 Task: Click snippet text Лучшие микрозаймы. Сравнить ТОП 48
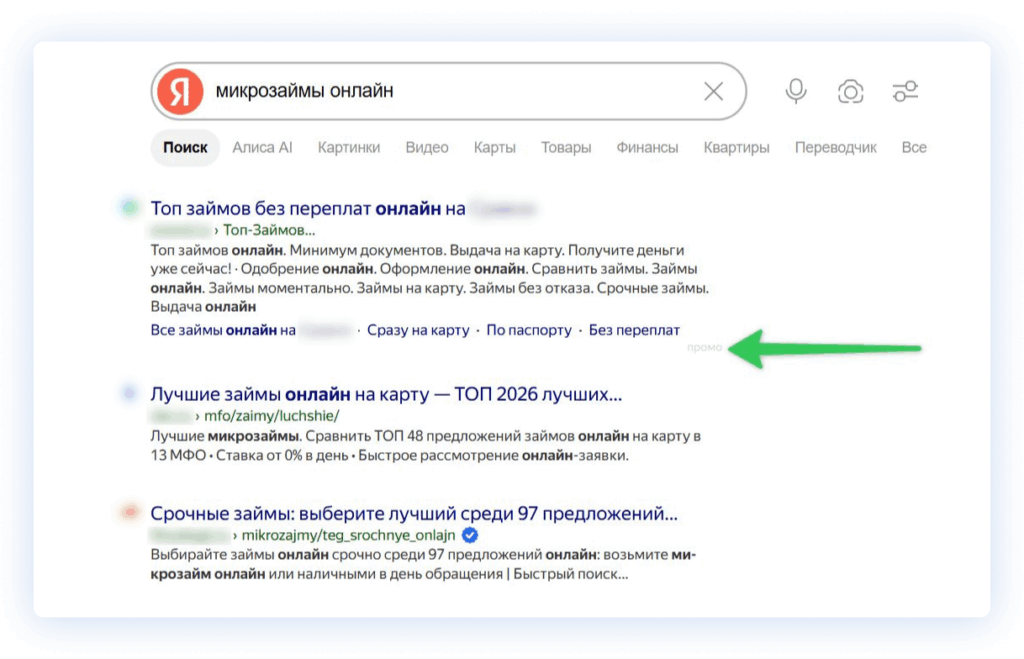426,445
